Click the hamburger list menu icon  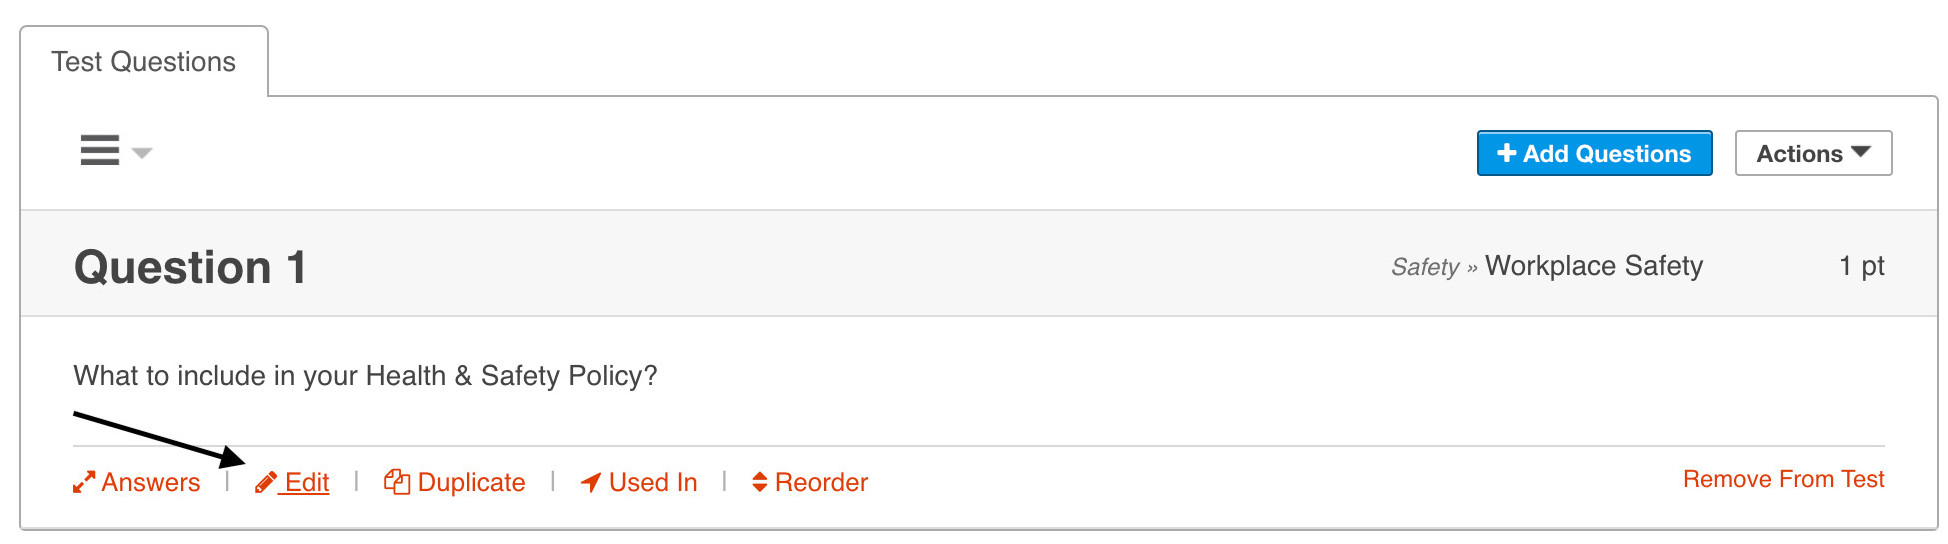(100, 151)
